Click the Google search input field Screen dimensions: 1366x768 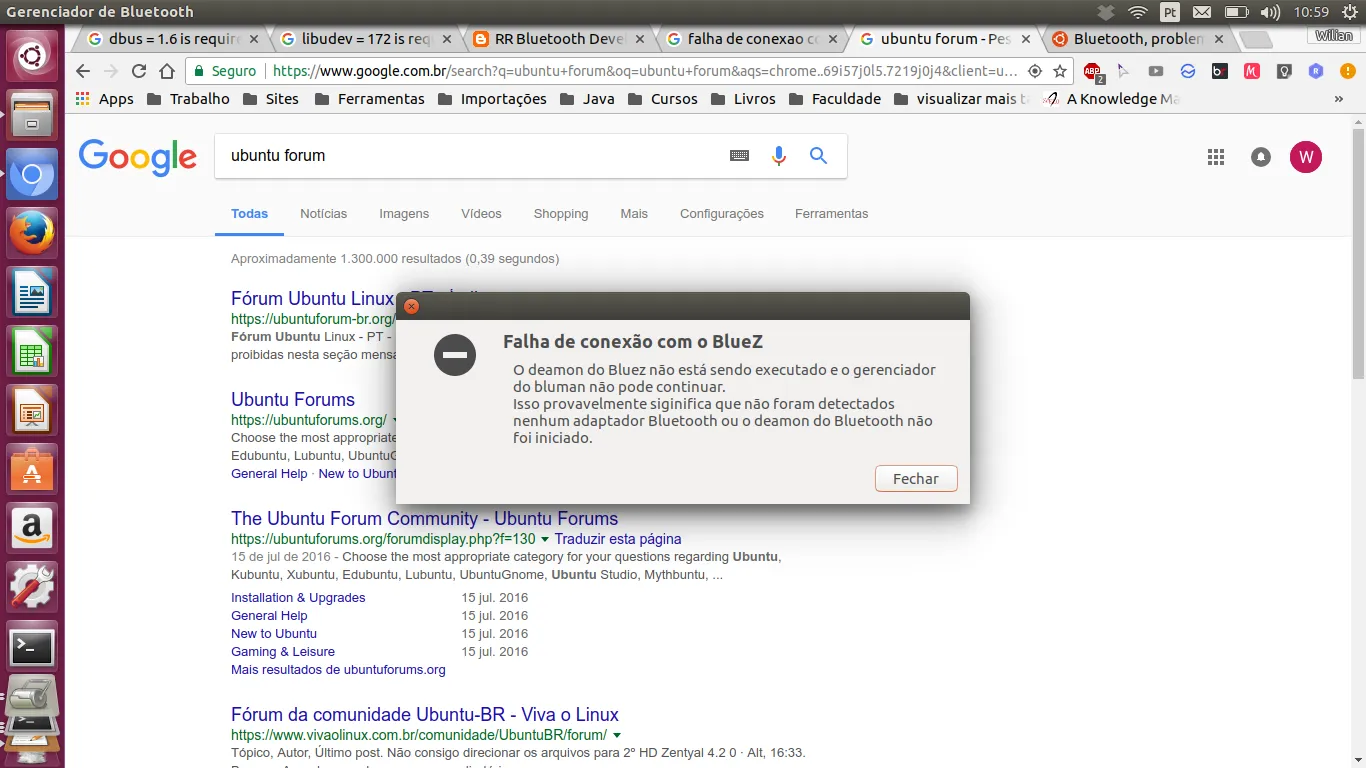click(x=470, y=156)
